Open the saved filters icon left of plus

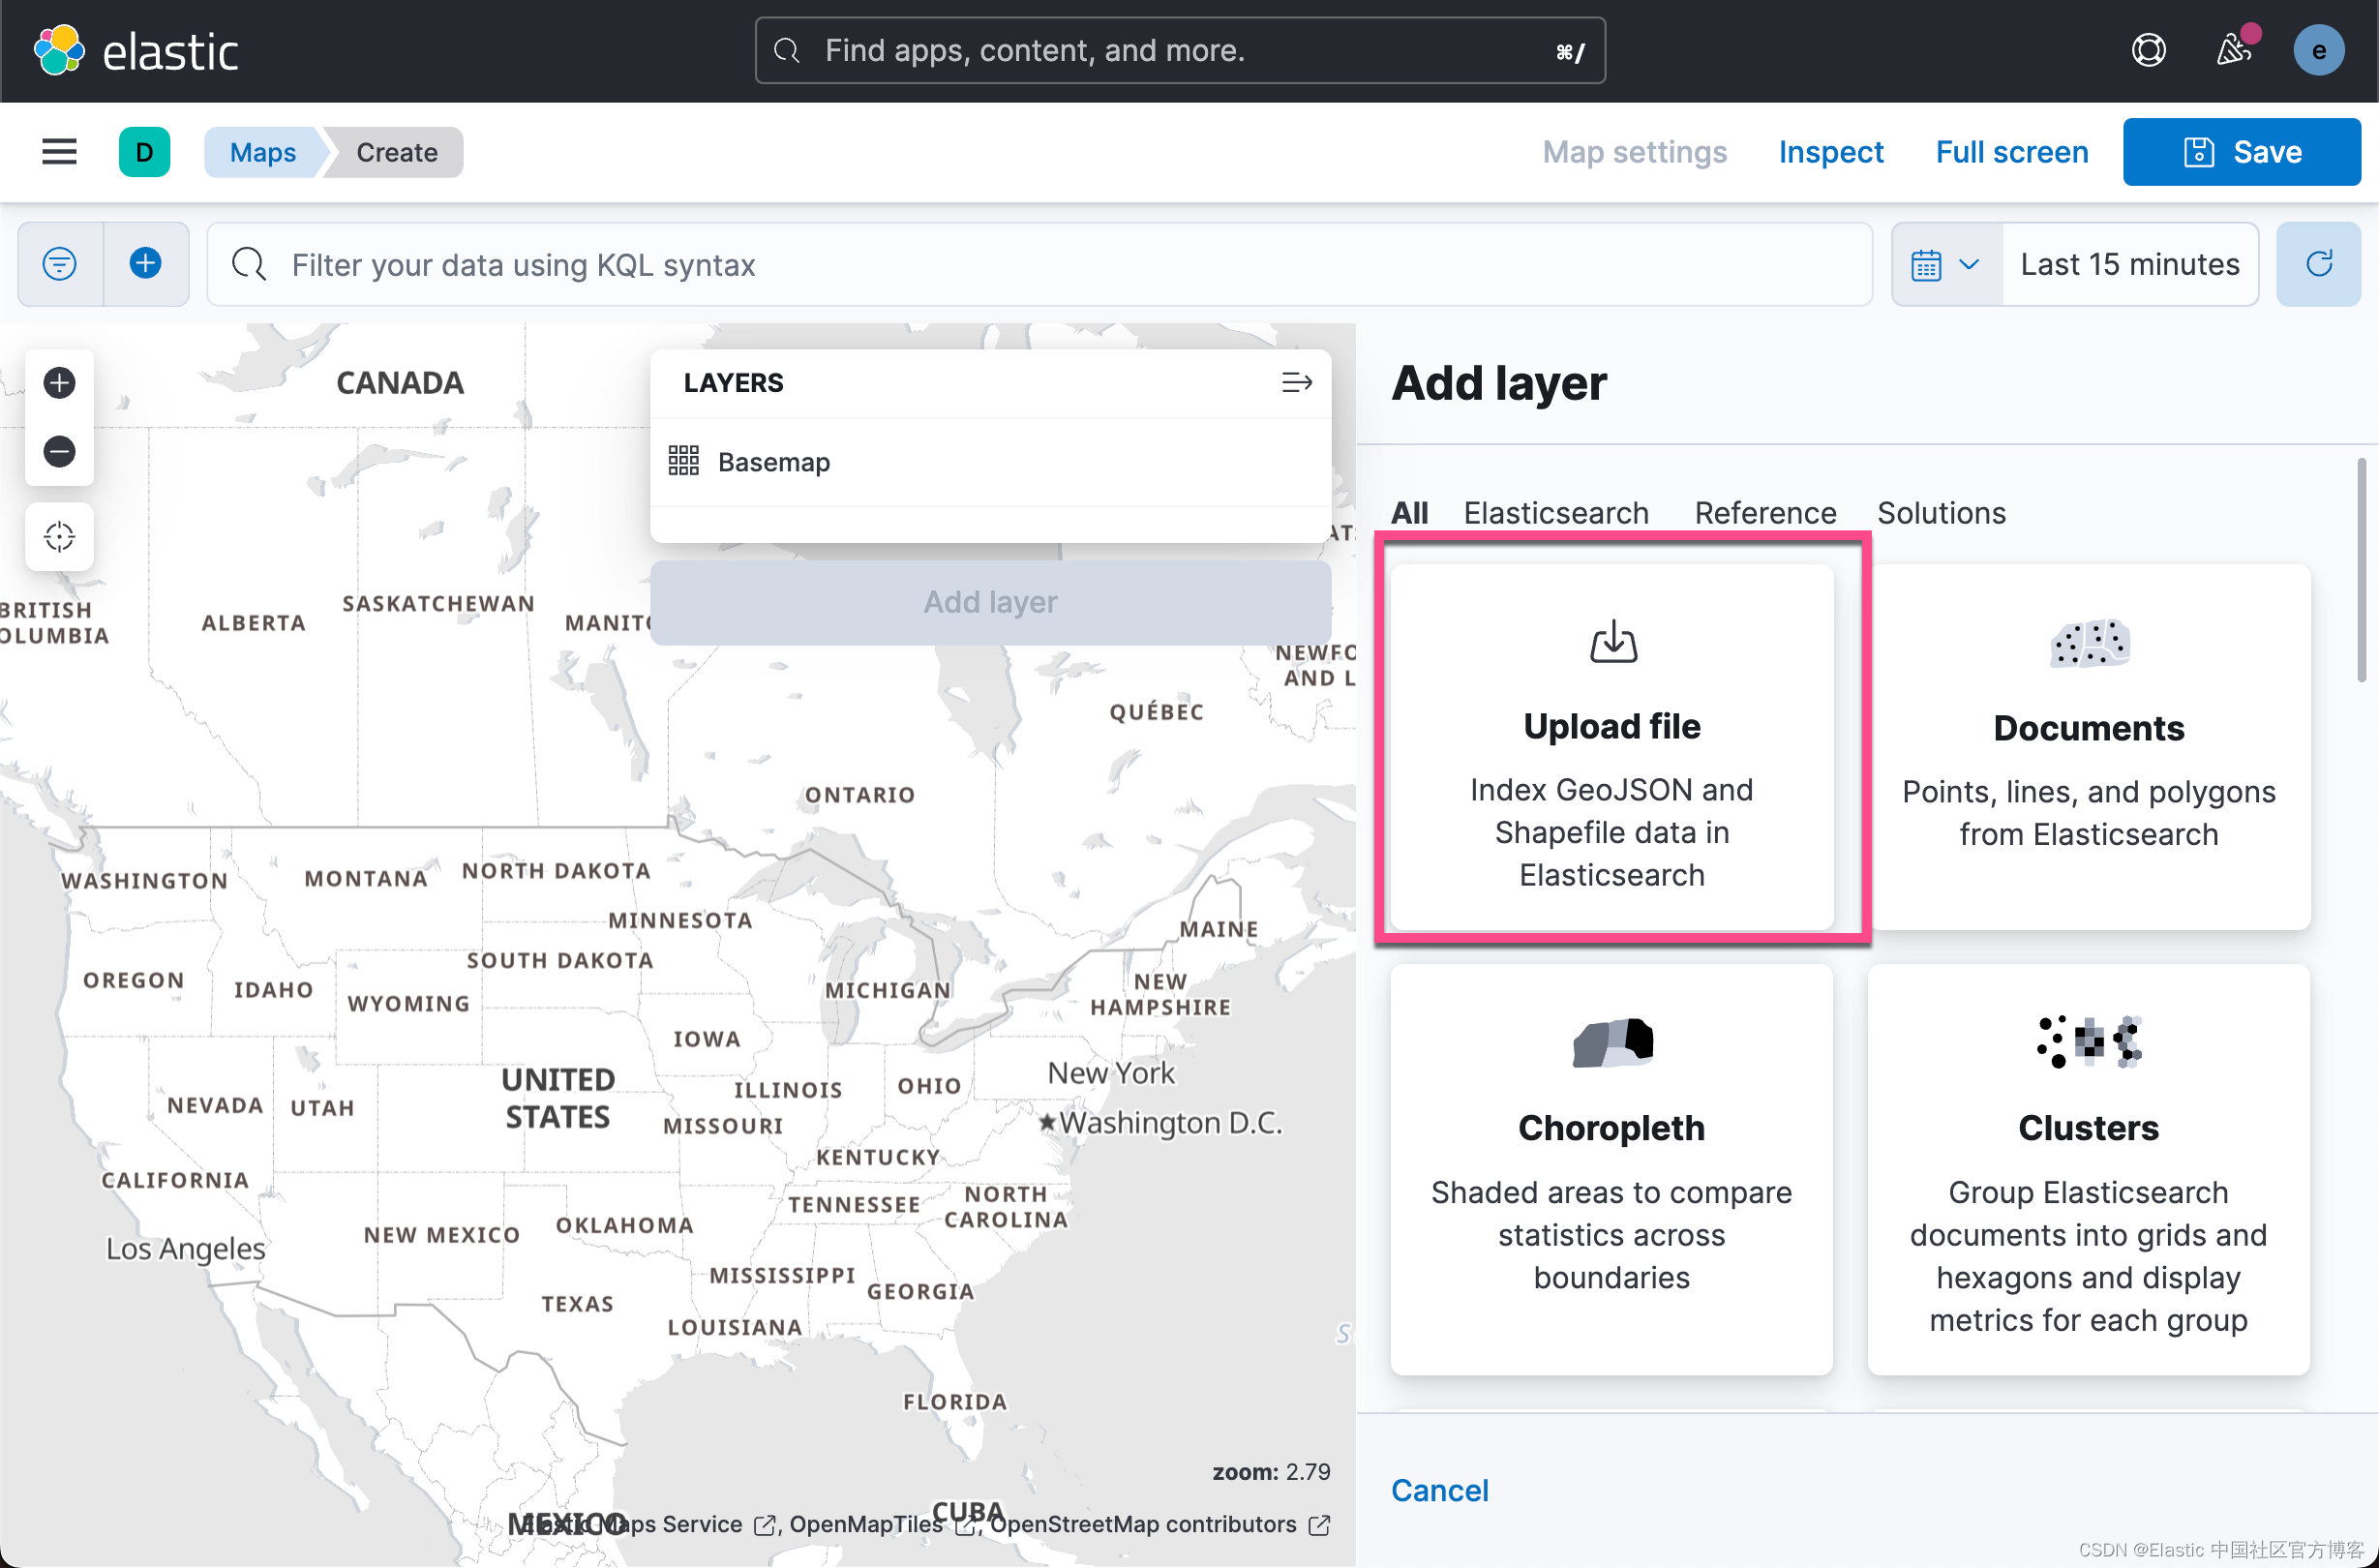pyautogui.click(x=60, y=264)
